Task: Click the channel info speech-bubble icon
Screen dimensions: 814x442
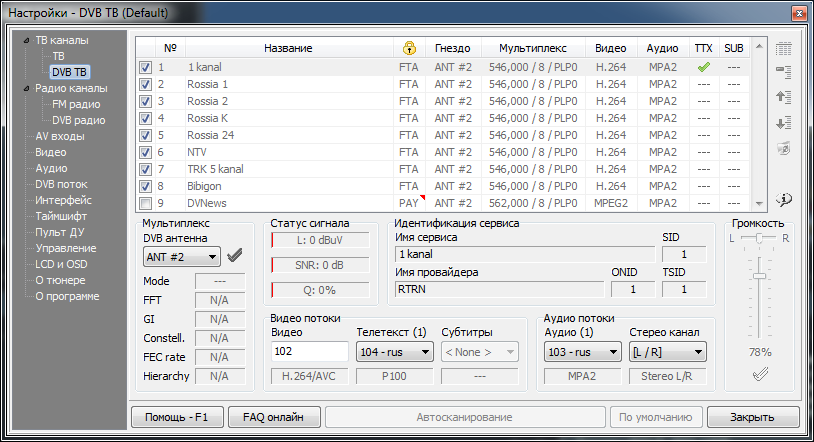Action: (x=785, y=197)
